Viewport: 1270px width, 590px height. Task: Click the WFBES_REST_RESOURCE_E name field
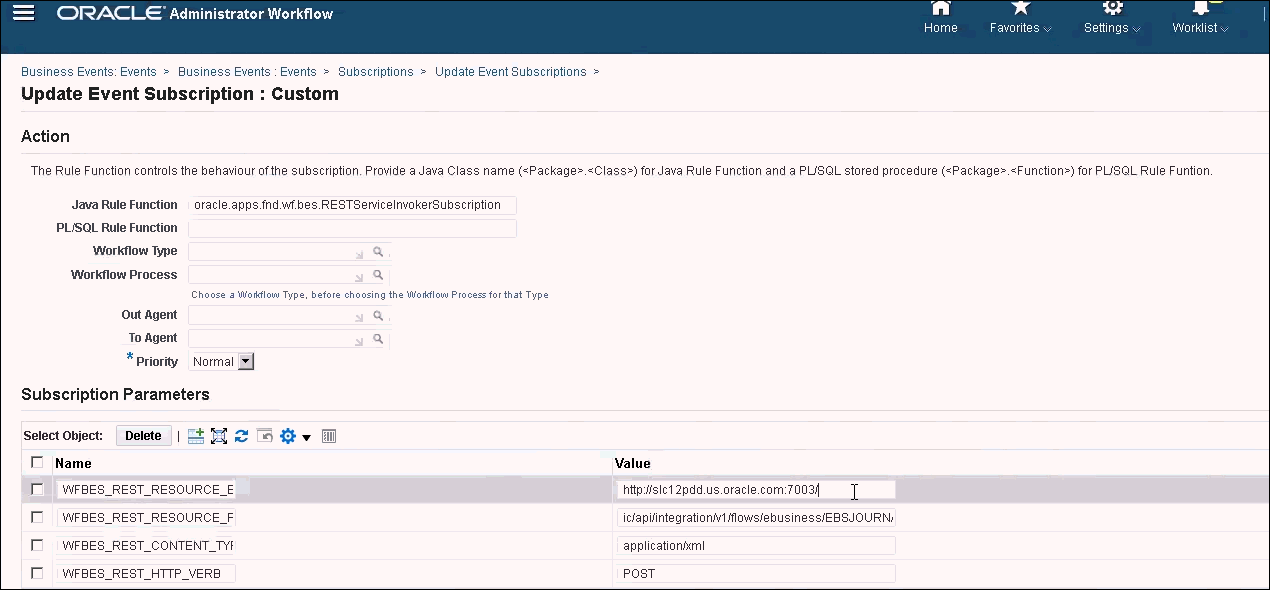[x=146, y=490]
